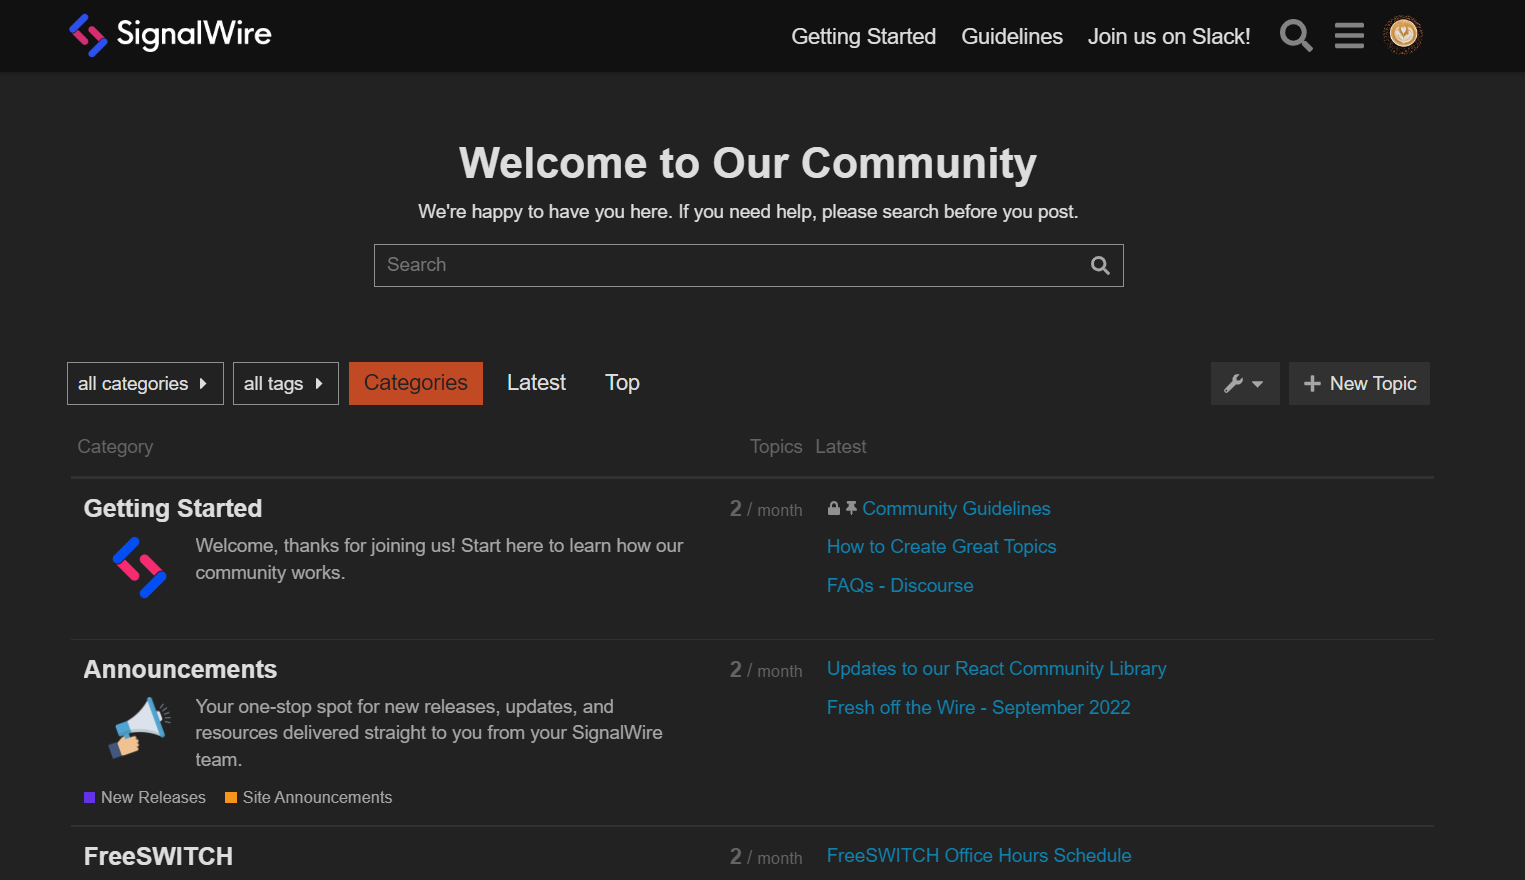The width and height of the screenshot is (1525, 880).
Task: Open Guidelines in the header navigation
Action: point(1012,37)
